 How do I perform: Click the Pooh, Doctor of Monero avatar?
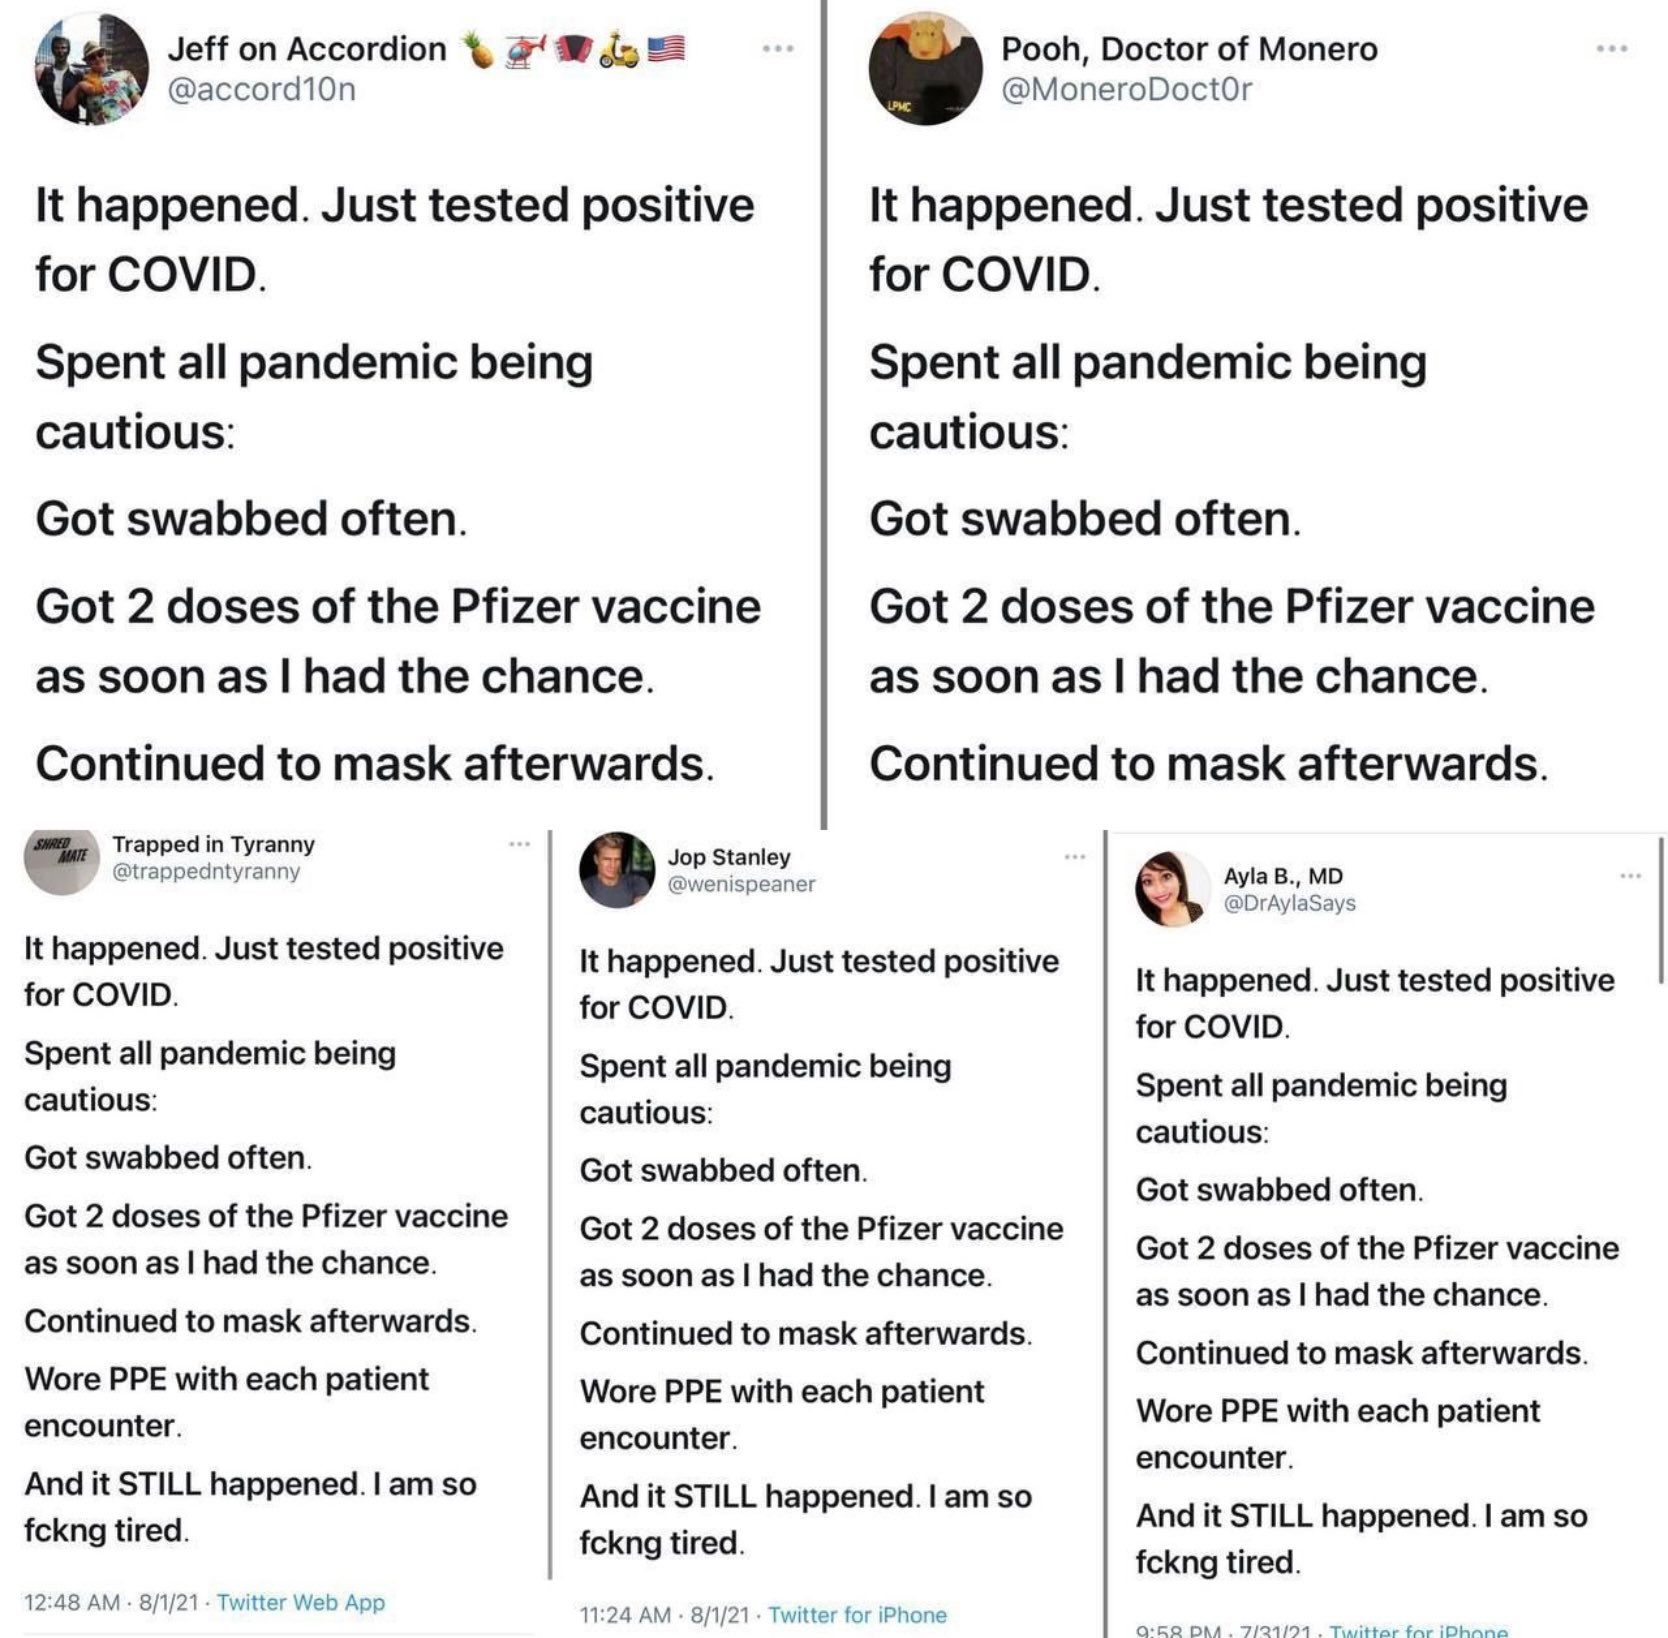(925, 69)
